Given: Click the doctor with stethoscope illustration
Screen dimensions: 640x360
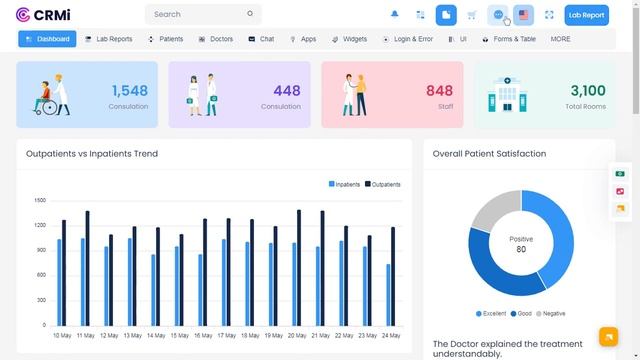Looking at the screenshot, I should coord(355,95).
